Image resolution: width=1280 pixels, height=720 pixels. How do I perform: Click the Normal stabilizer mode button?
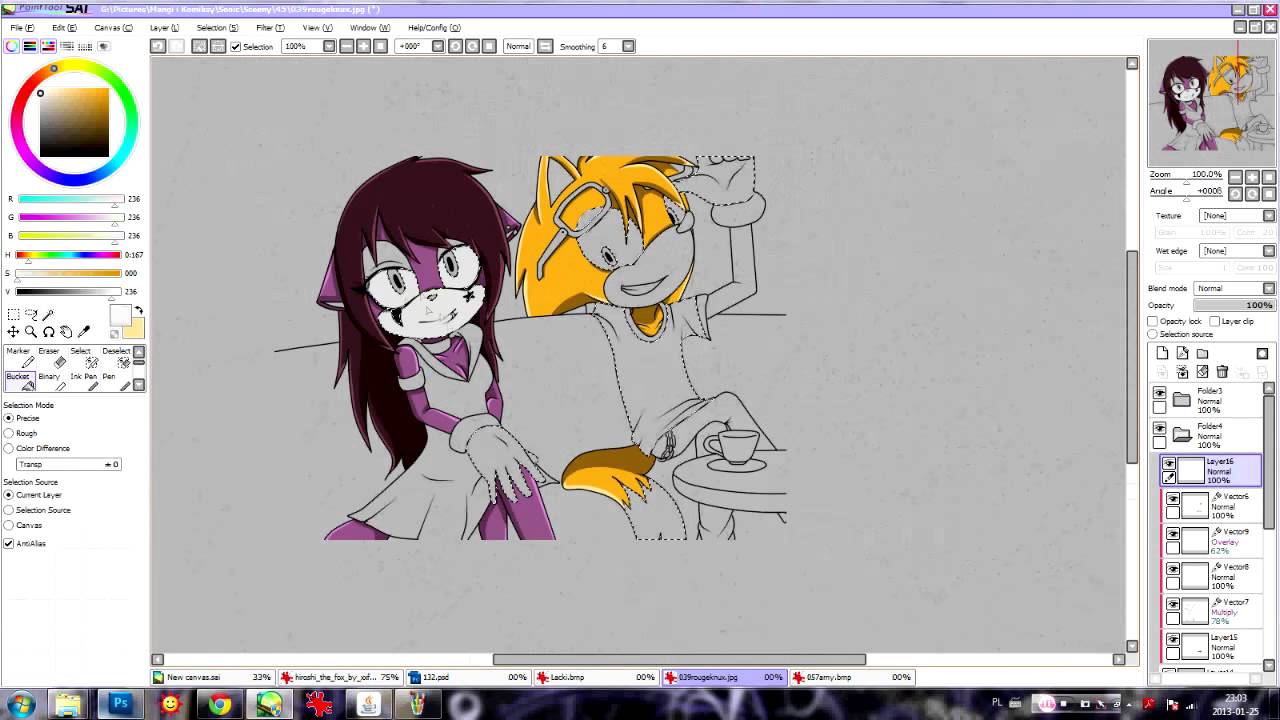pyautogui.click(x=518, y=46)
